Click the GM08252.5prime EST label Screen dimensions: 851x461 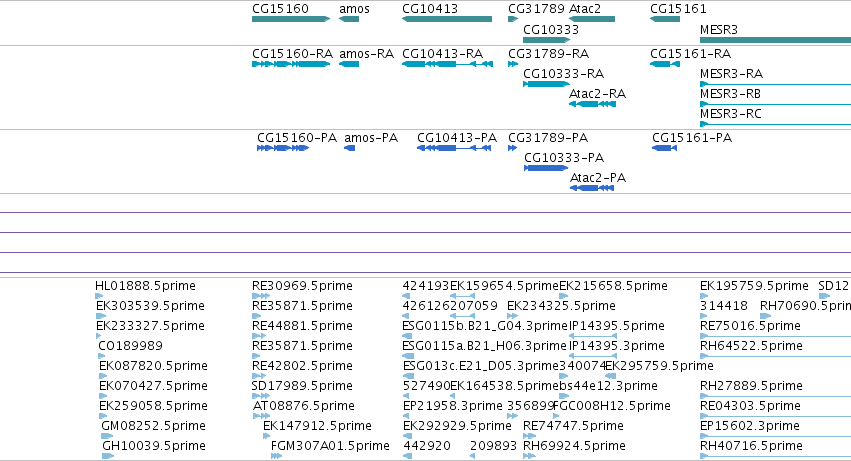pyautogui.click(x=153, y=426)
